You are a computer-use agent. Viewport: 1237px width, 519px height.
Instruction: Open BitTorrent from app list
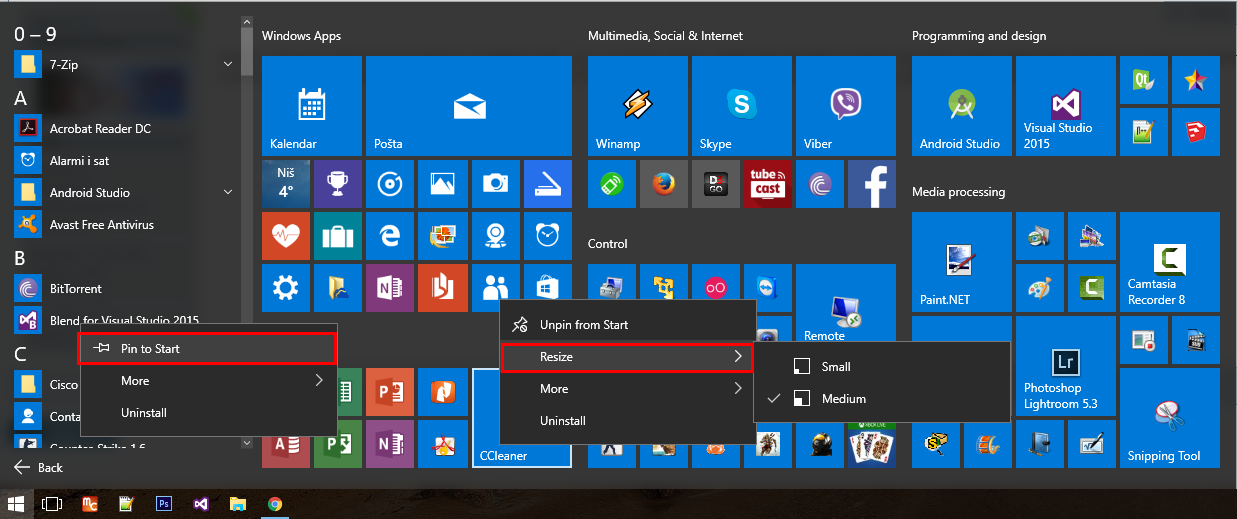pyautogui.click(x=125, y=289)
